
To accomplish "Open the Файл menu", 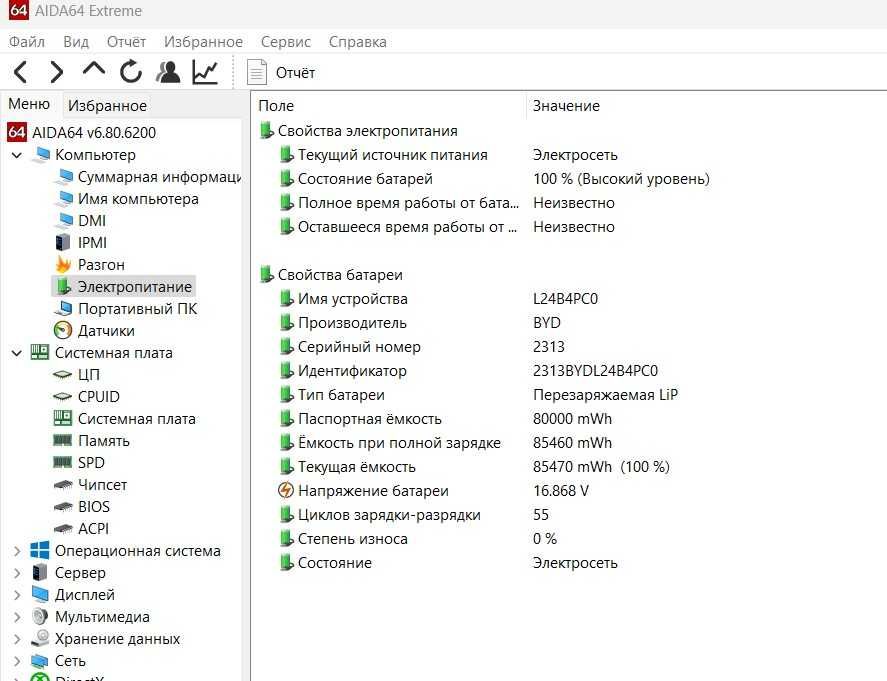I will [x=27, y=42].
